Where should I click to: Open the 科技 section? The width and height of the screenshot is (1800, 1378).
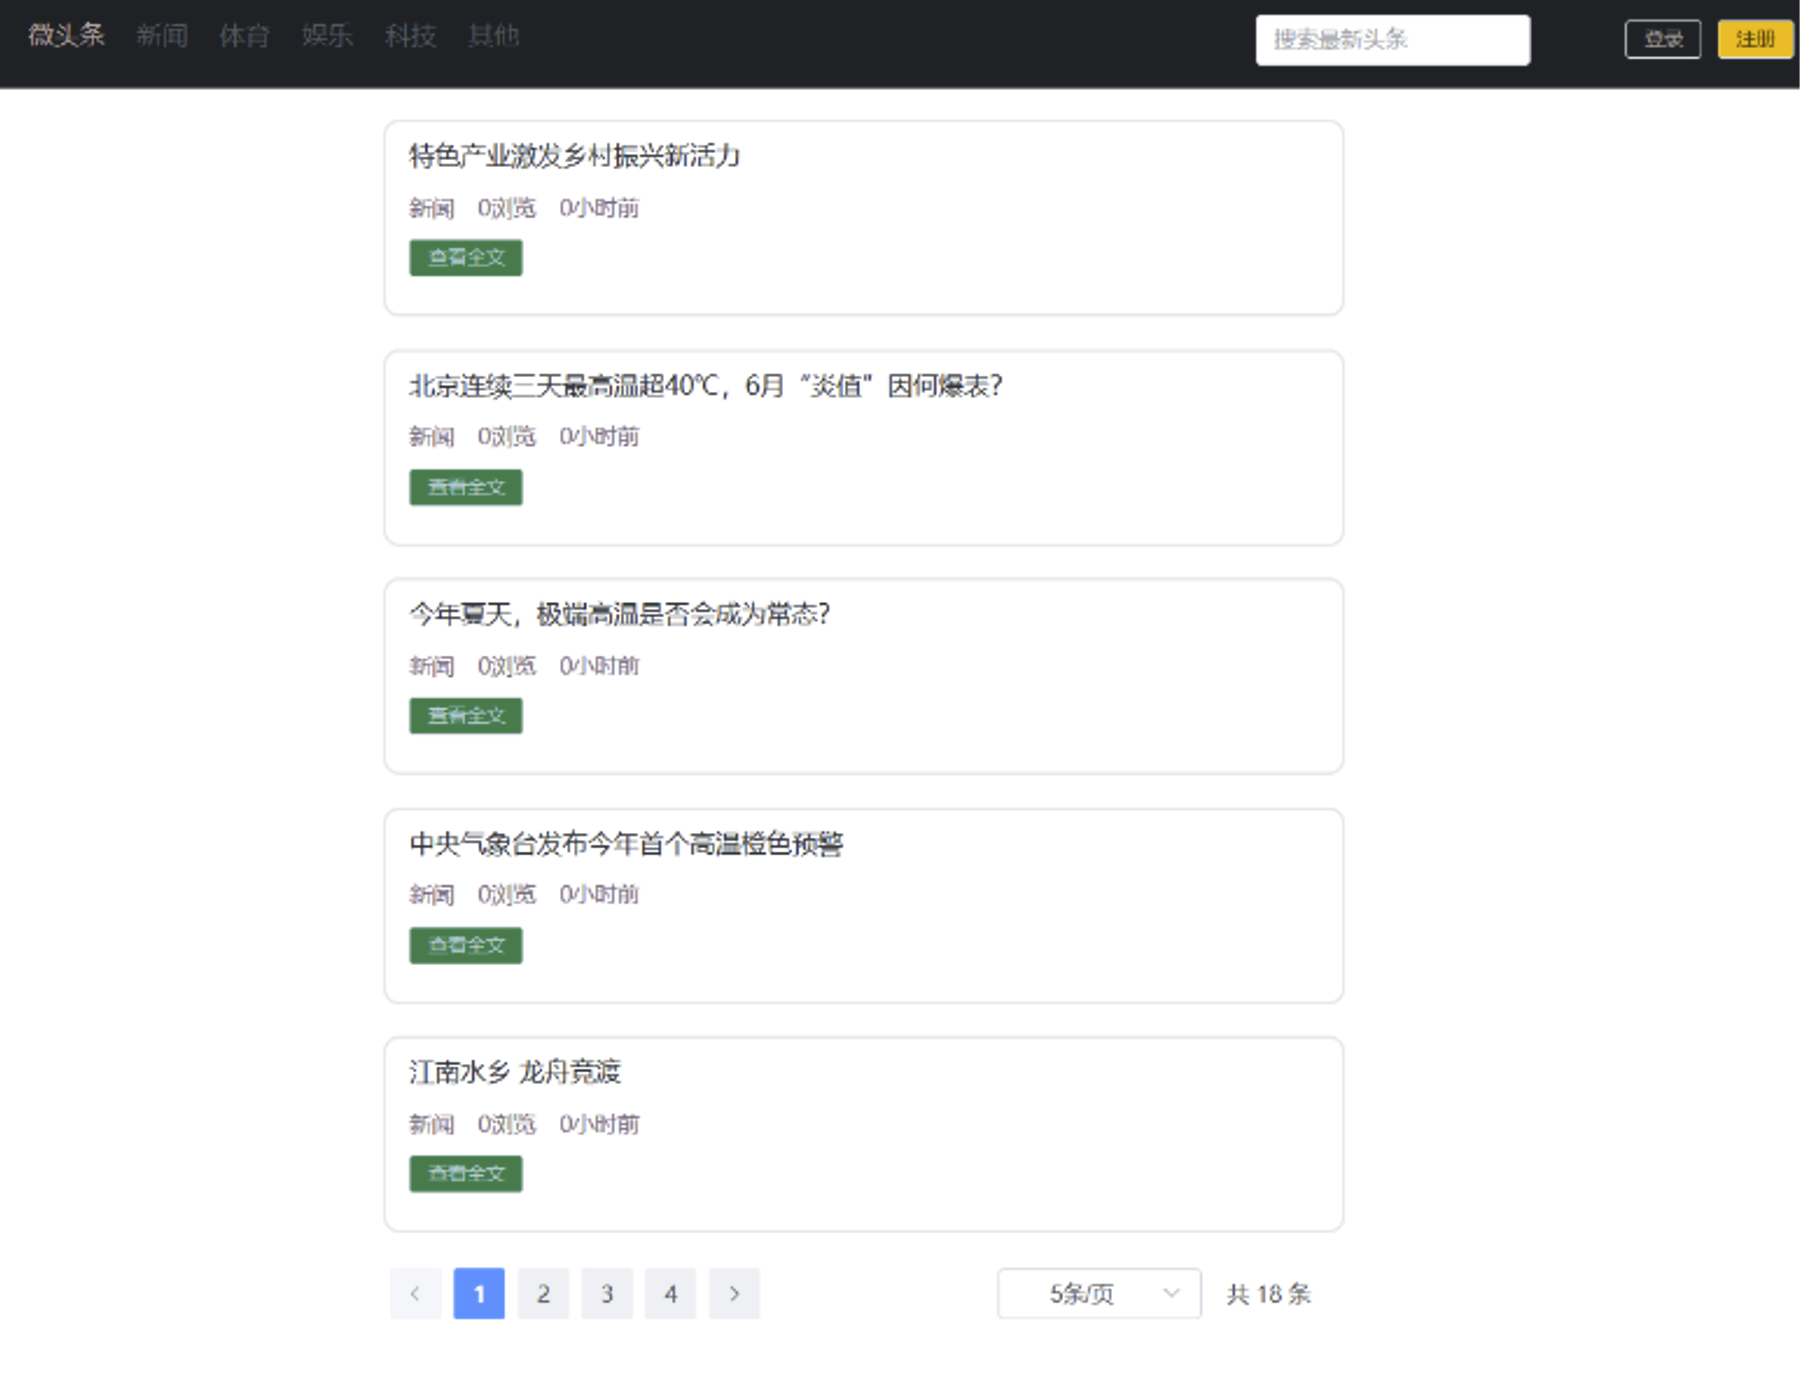click(x=409, y=36)
